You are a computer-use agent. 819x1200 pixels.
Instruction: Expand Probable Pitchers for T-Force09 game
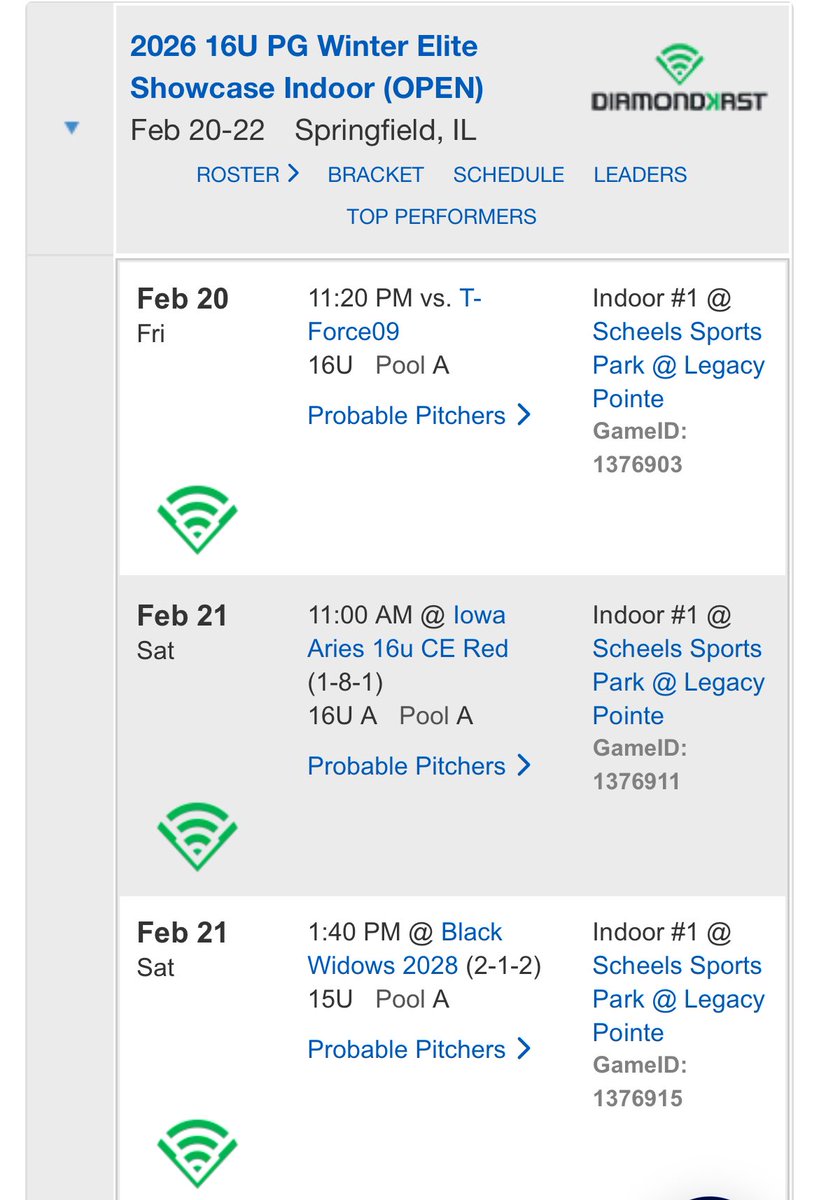pos(419,415)
